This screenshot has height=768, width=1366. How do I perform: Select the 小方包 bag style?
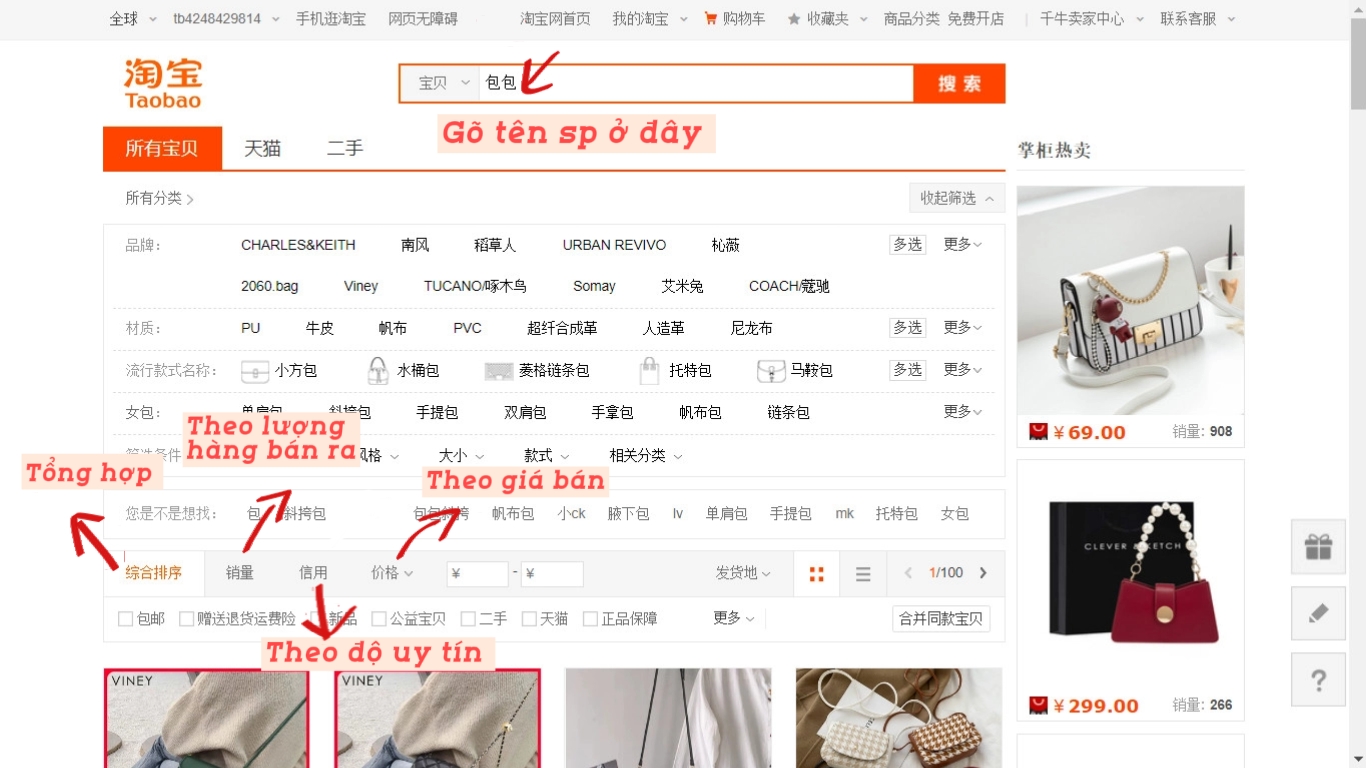click(x=279, y=371)
